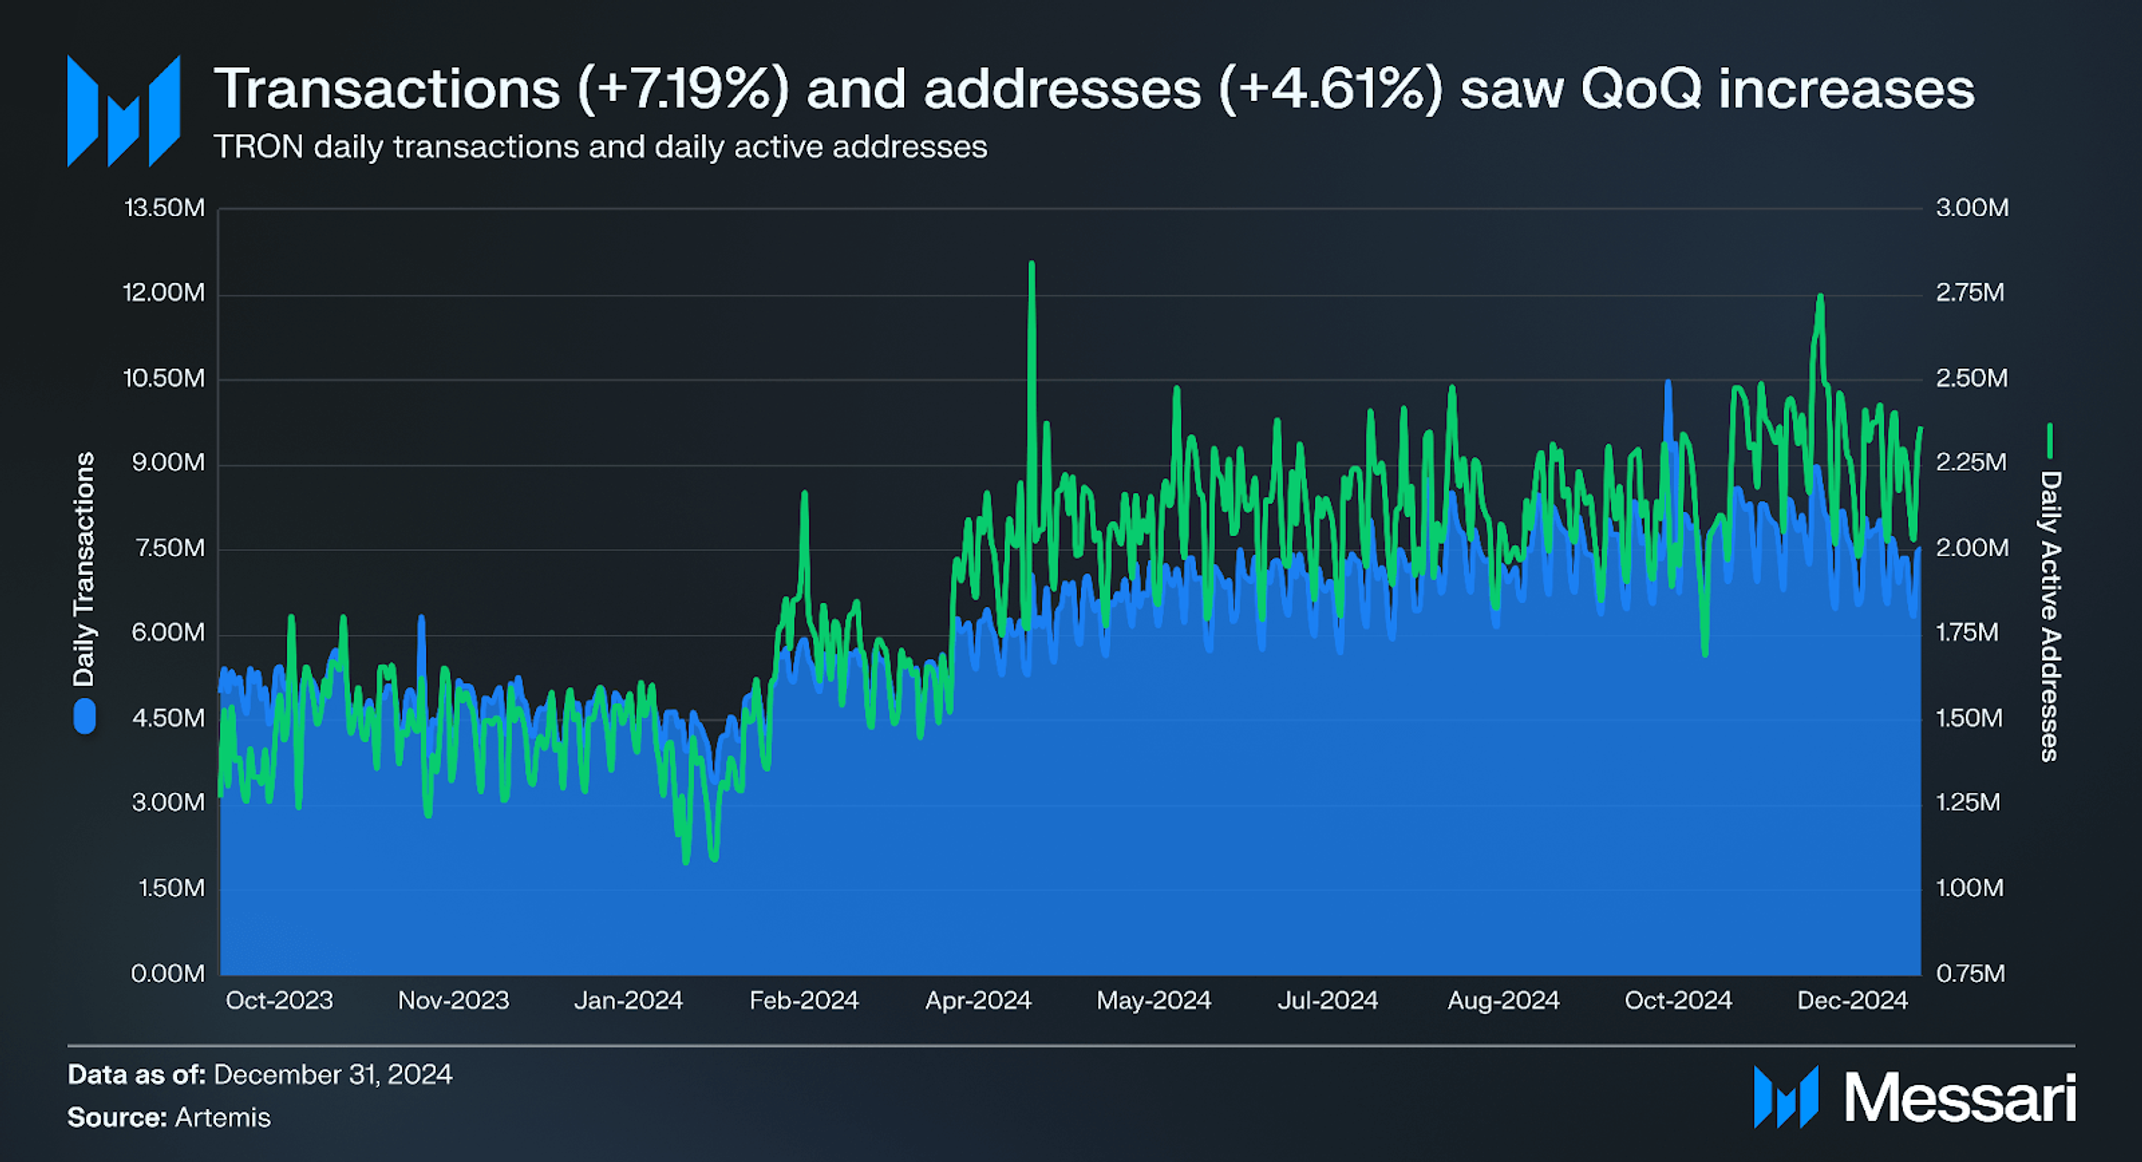Screen dimensions: 2142x1162
Task: Click the Dec-2024 x-axis label
Action: (x=1852, y=1000)
